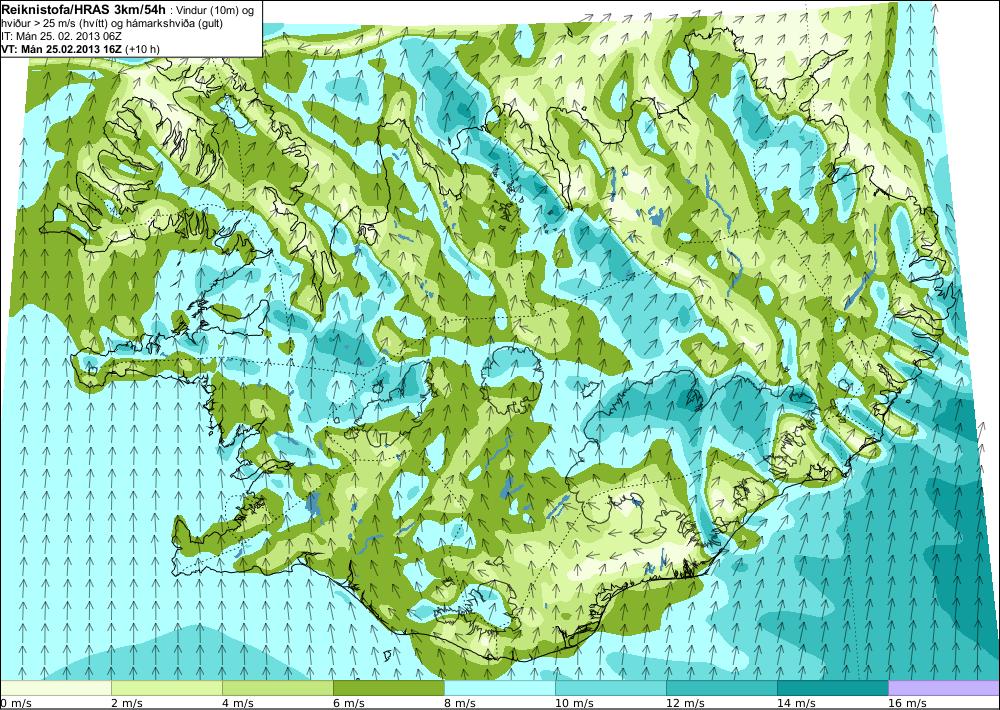This screenshot has width=1000, height=710.
Task: Click the "VT: Mán 25.02.2013 16Z" line
Action: coord(61,49)
